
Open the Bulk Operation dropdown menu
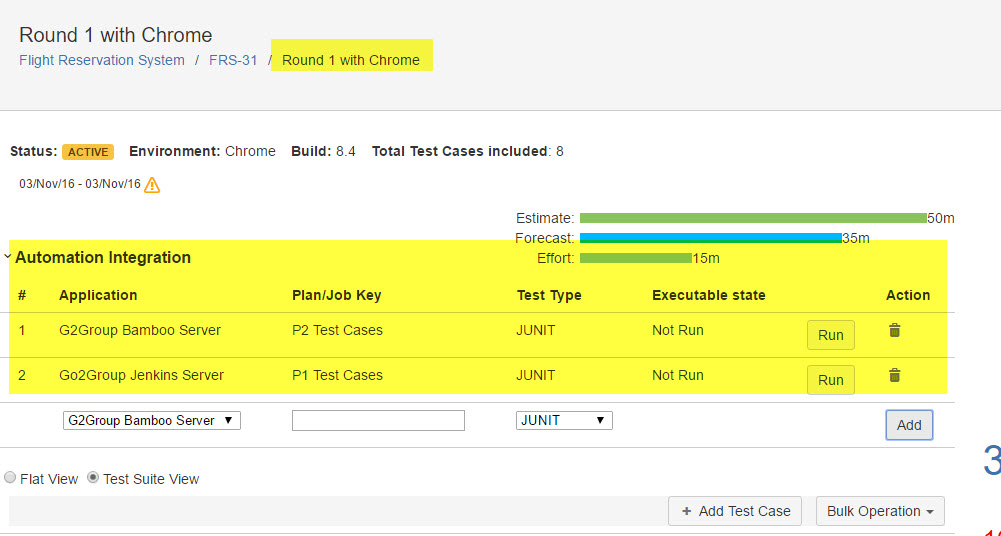pyautogui.click(x=880, y=511)
